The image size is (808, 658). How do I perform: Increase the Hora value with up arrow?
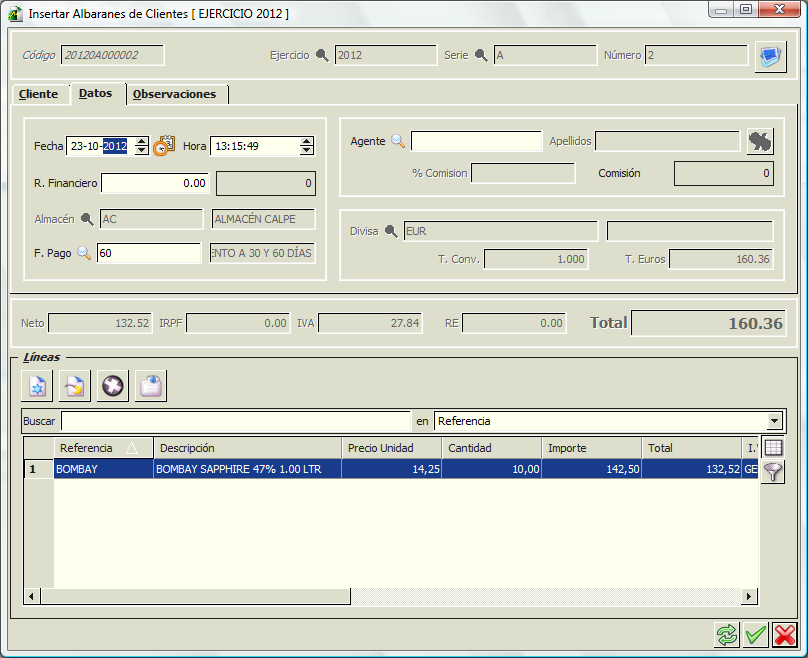click(307, 141)
